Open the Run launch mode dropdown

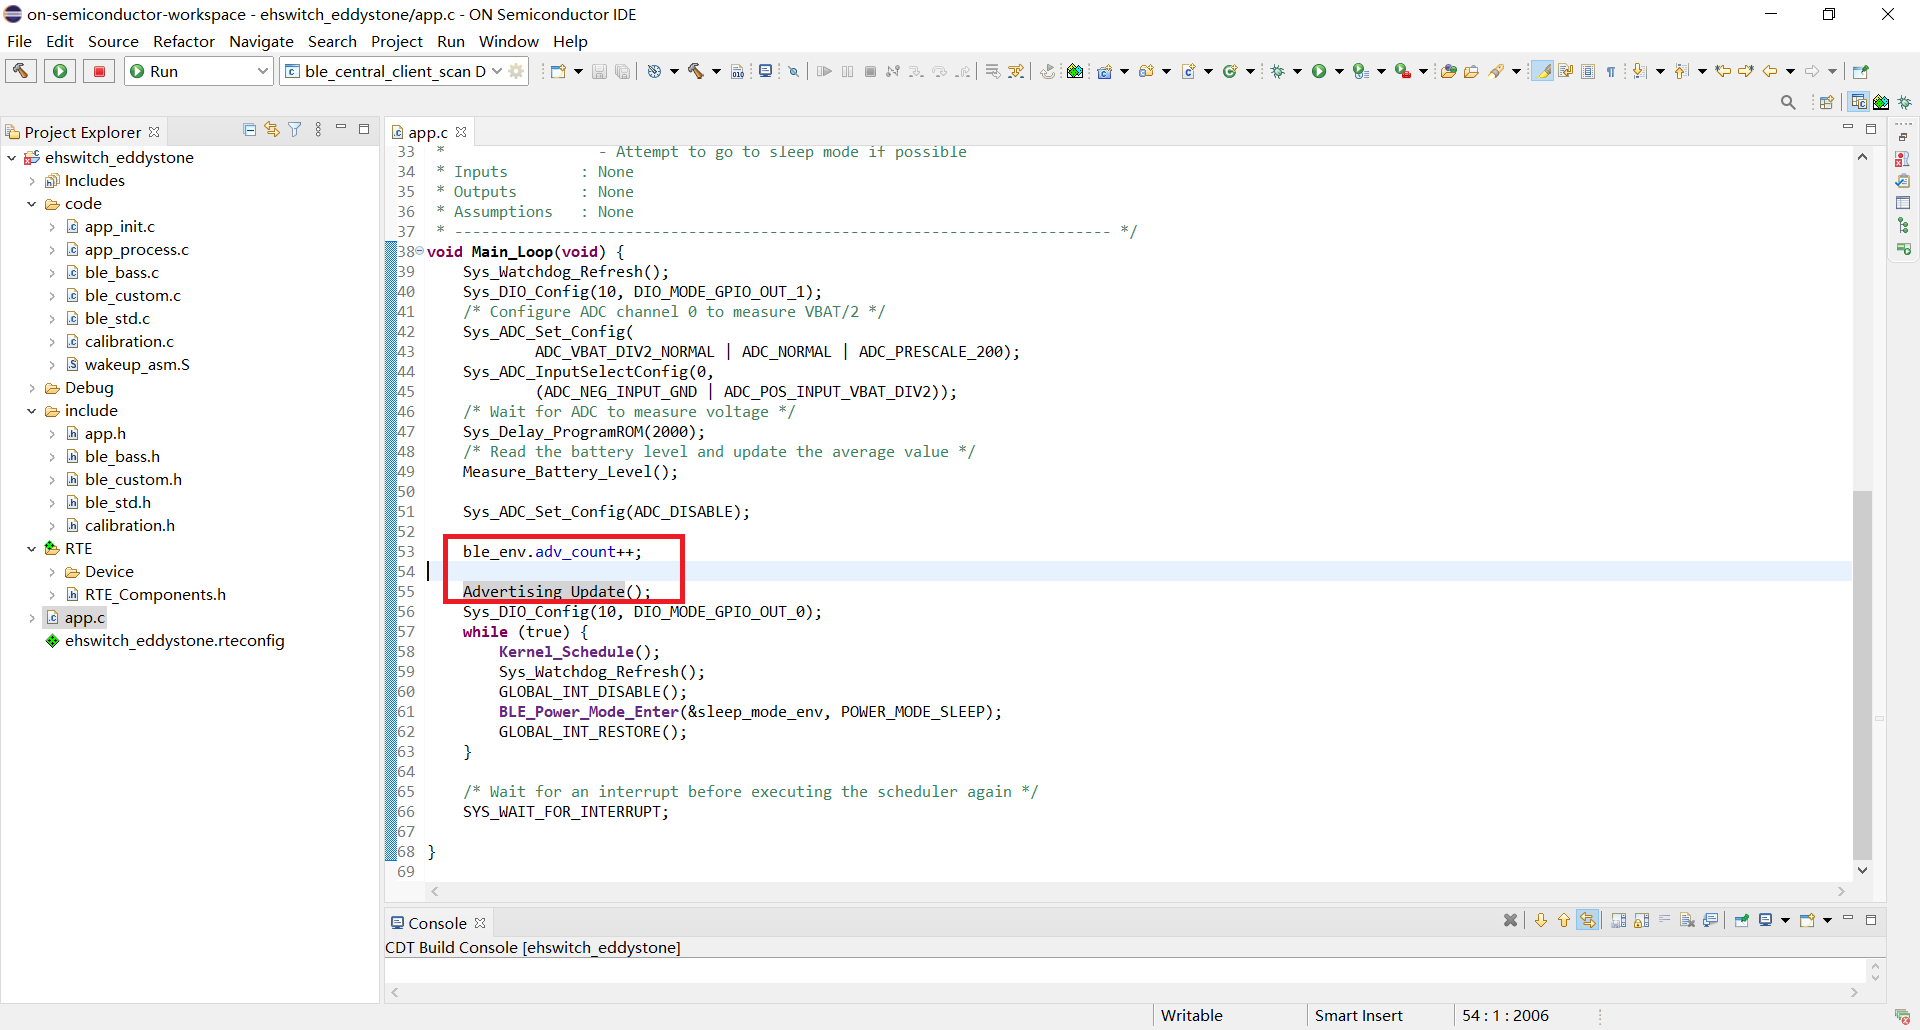(x=199, y=71)
